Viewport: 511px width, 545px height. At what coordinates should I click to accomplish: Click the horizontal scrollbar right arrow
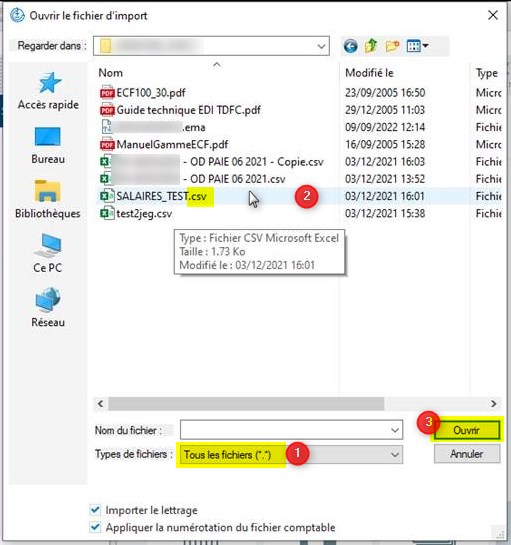tap(494, 404)
